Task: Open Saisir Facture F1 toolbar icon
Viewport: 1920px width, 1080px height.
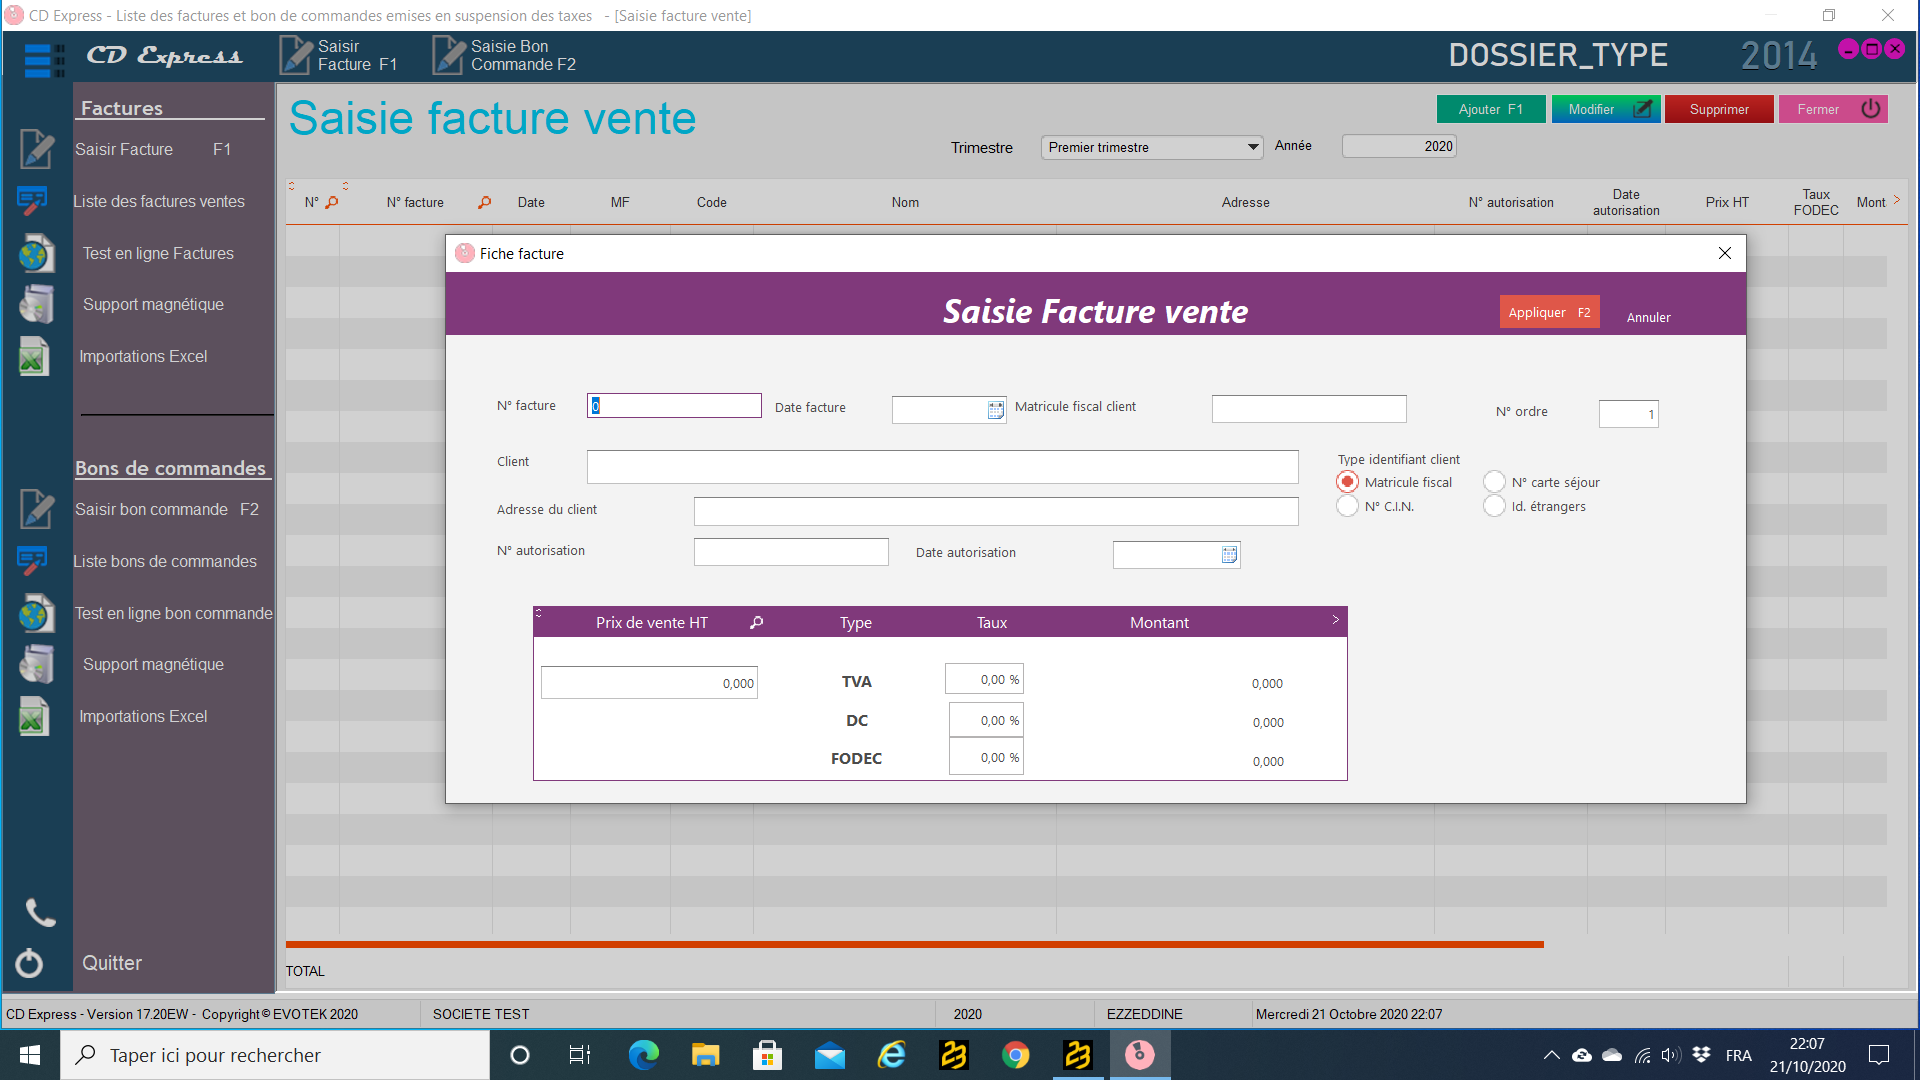Action: coord(296,55)
